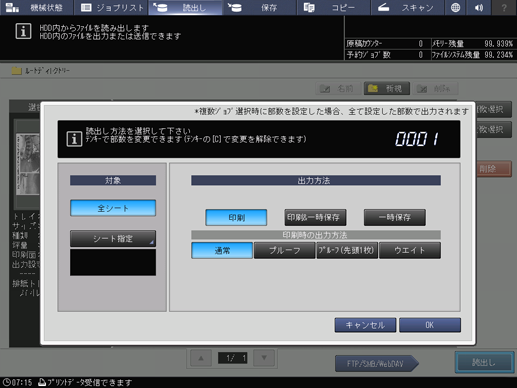Screen dimensions: 517x388
Task: Click the black sheet specification field
Action: [x=113, y=262]
